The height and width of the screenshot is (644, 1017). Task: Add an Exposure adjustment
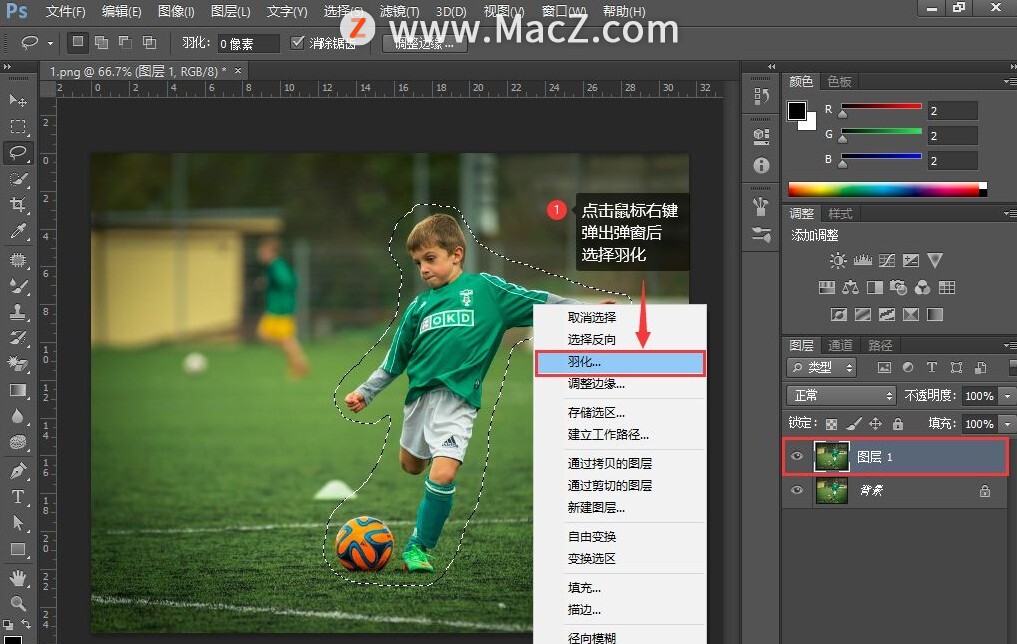point(911,261)
